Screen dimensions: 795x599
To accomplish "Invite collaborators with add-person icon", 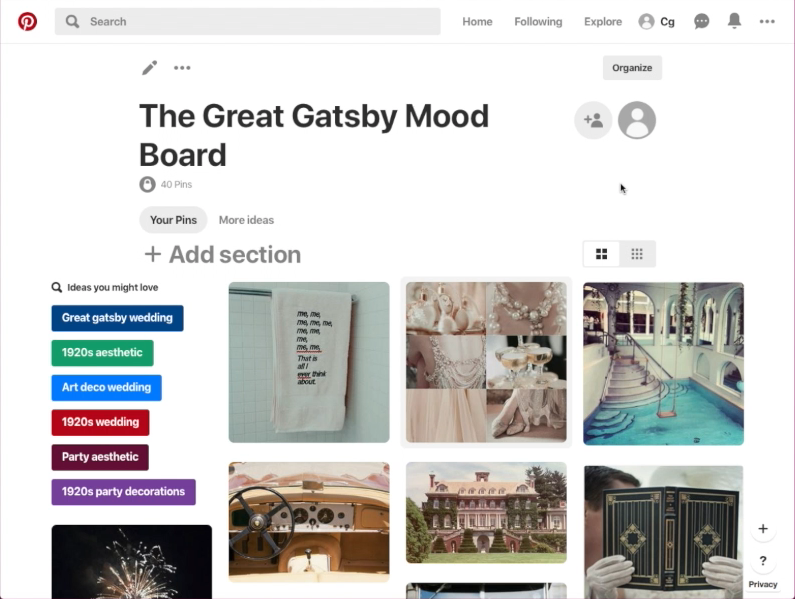I will [593, 120].
